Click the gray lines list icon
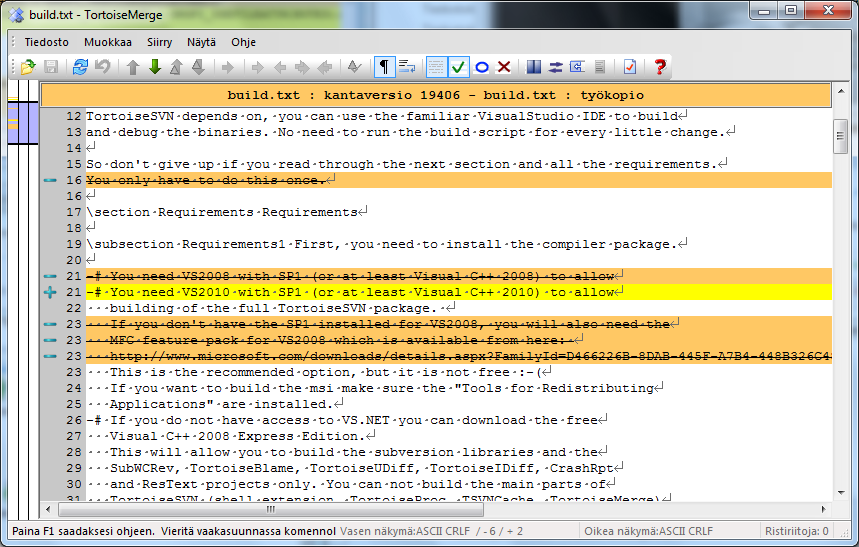 pyautogui.click(x=600, y=67)
